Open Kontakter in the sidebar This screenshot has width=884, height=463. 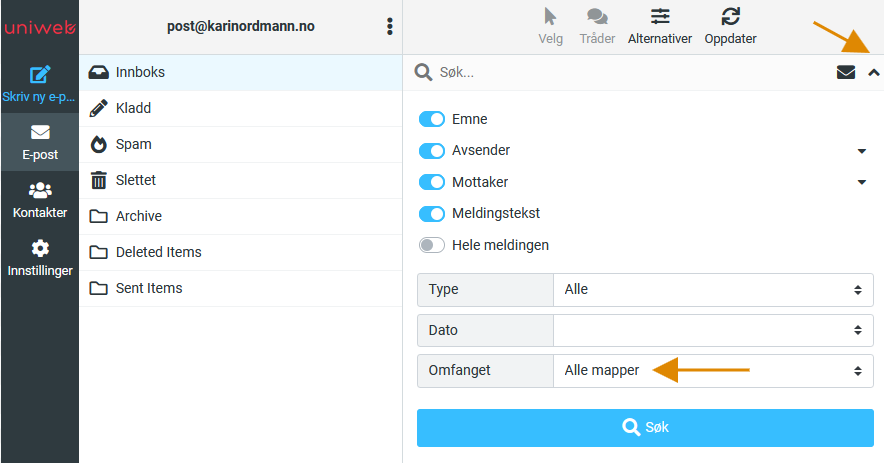click(x=39, y=200)
